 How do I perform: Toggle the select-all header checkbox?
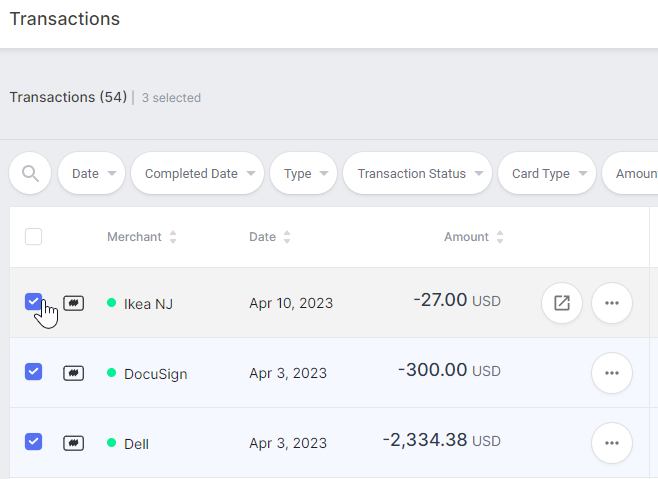[x=34, y=236]
